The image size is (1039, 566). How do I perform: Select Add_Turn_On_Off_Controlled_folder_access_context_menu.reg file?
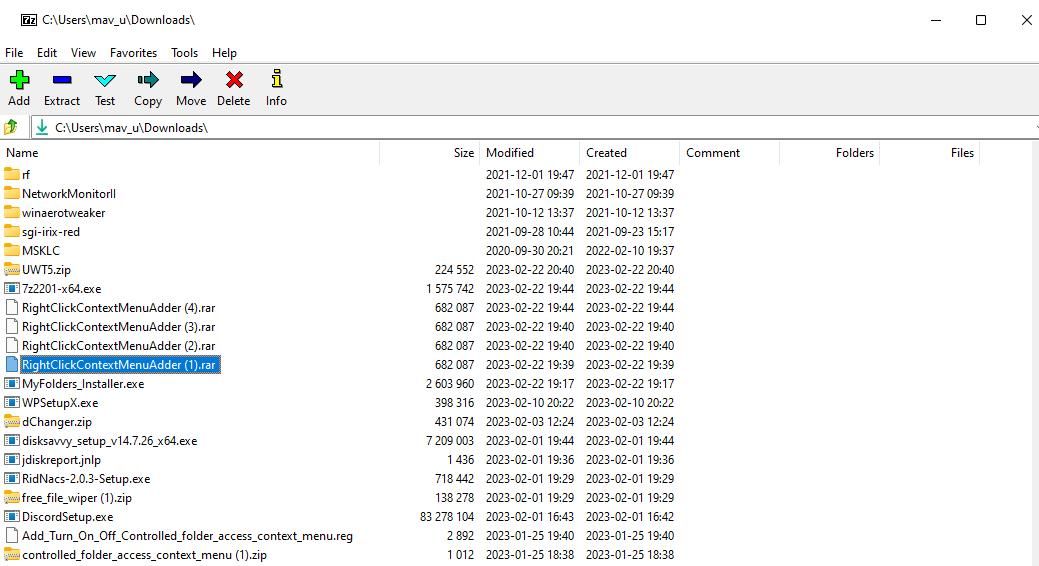(188, 536)
